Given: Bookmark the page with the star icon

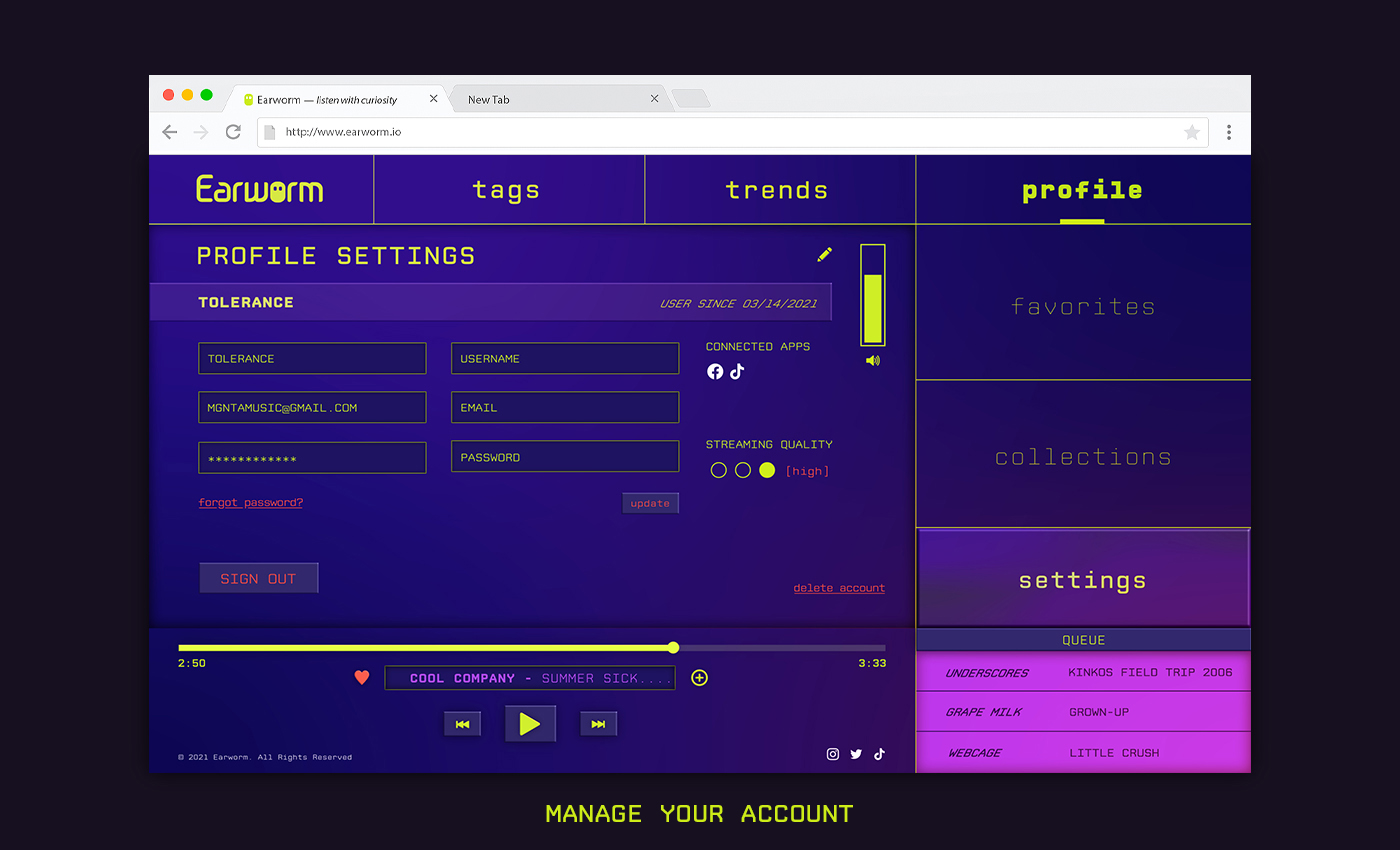Looking at the screenshot, I should tap(1192, 132).
